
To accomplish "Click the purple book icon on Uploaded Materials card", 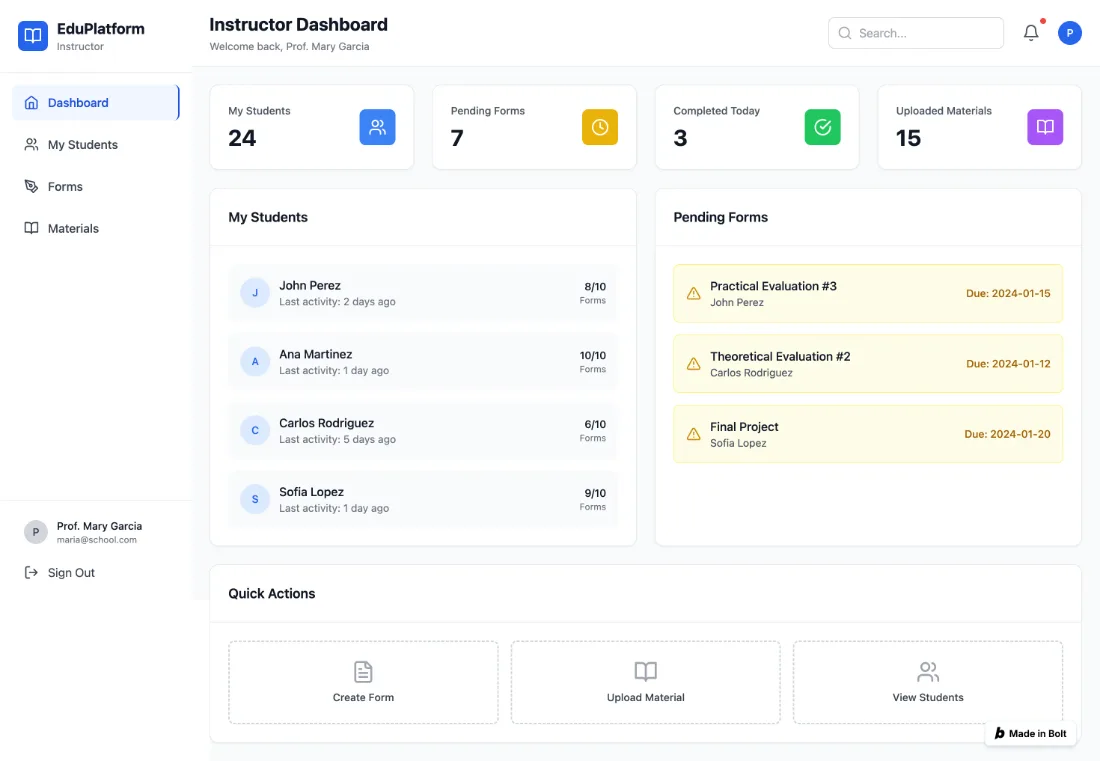I will pos(1045,127).
